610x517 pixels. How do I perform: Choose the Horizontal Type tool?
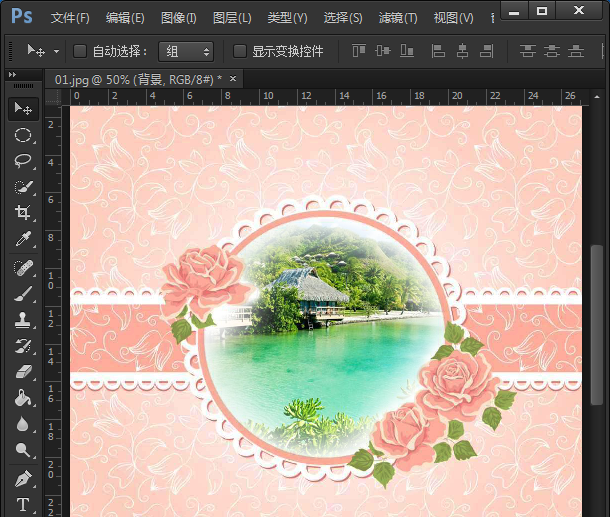pos(22,504)
